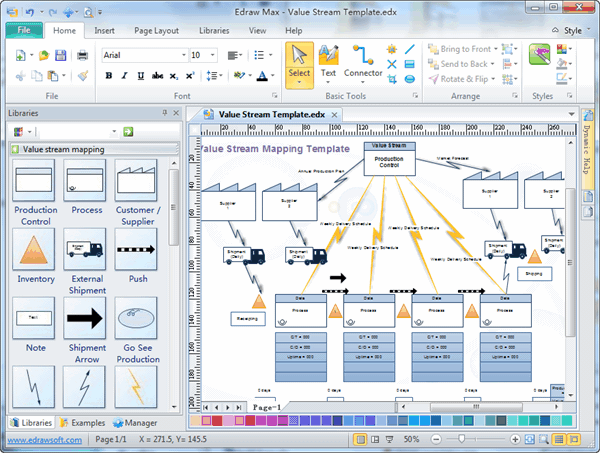Activate the Connector tool
The width and height of the screenshot is (600, 453).
click(x=363, y=60)
